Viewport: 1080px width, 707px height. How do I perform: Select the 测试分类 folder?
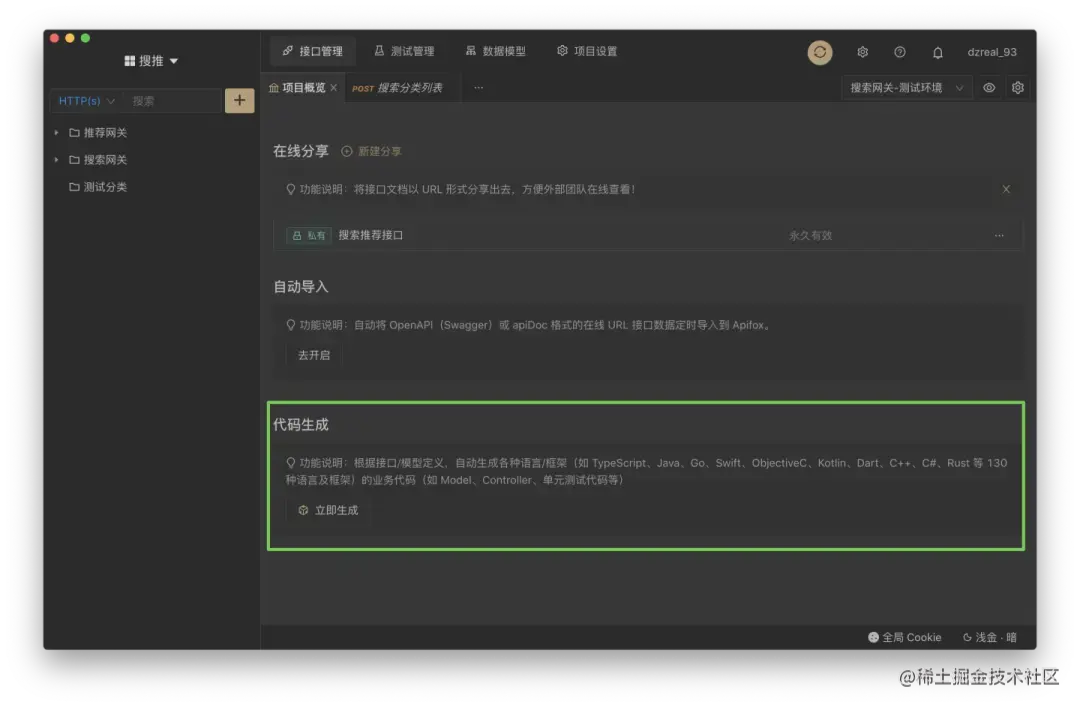tap(98, 187)
